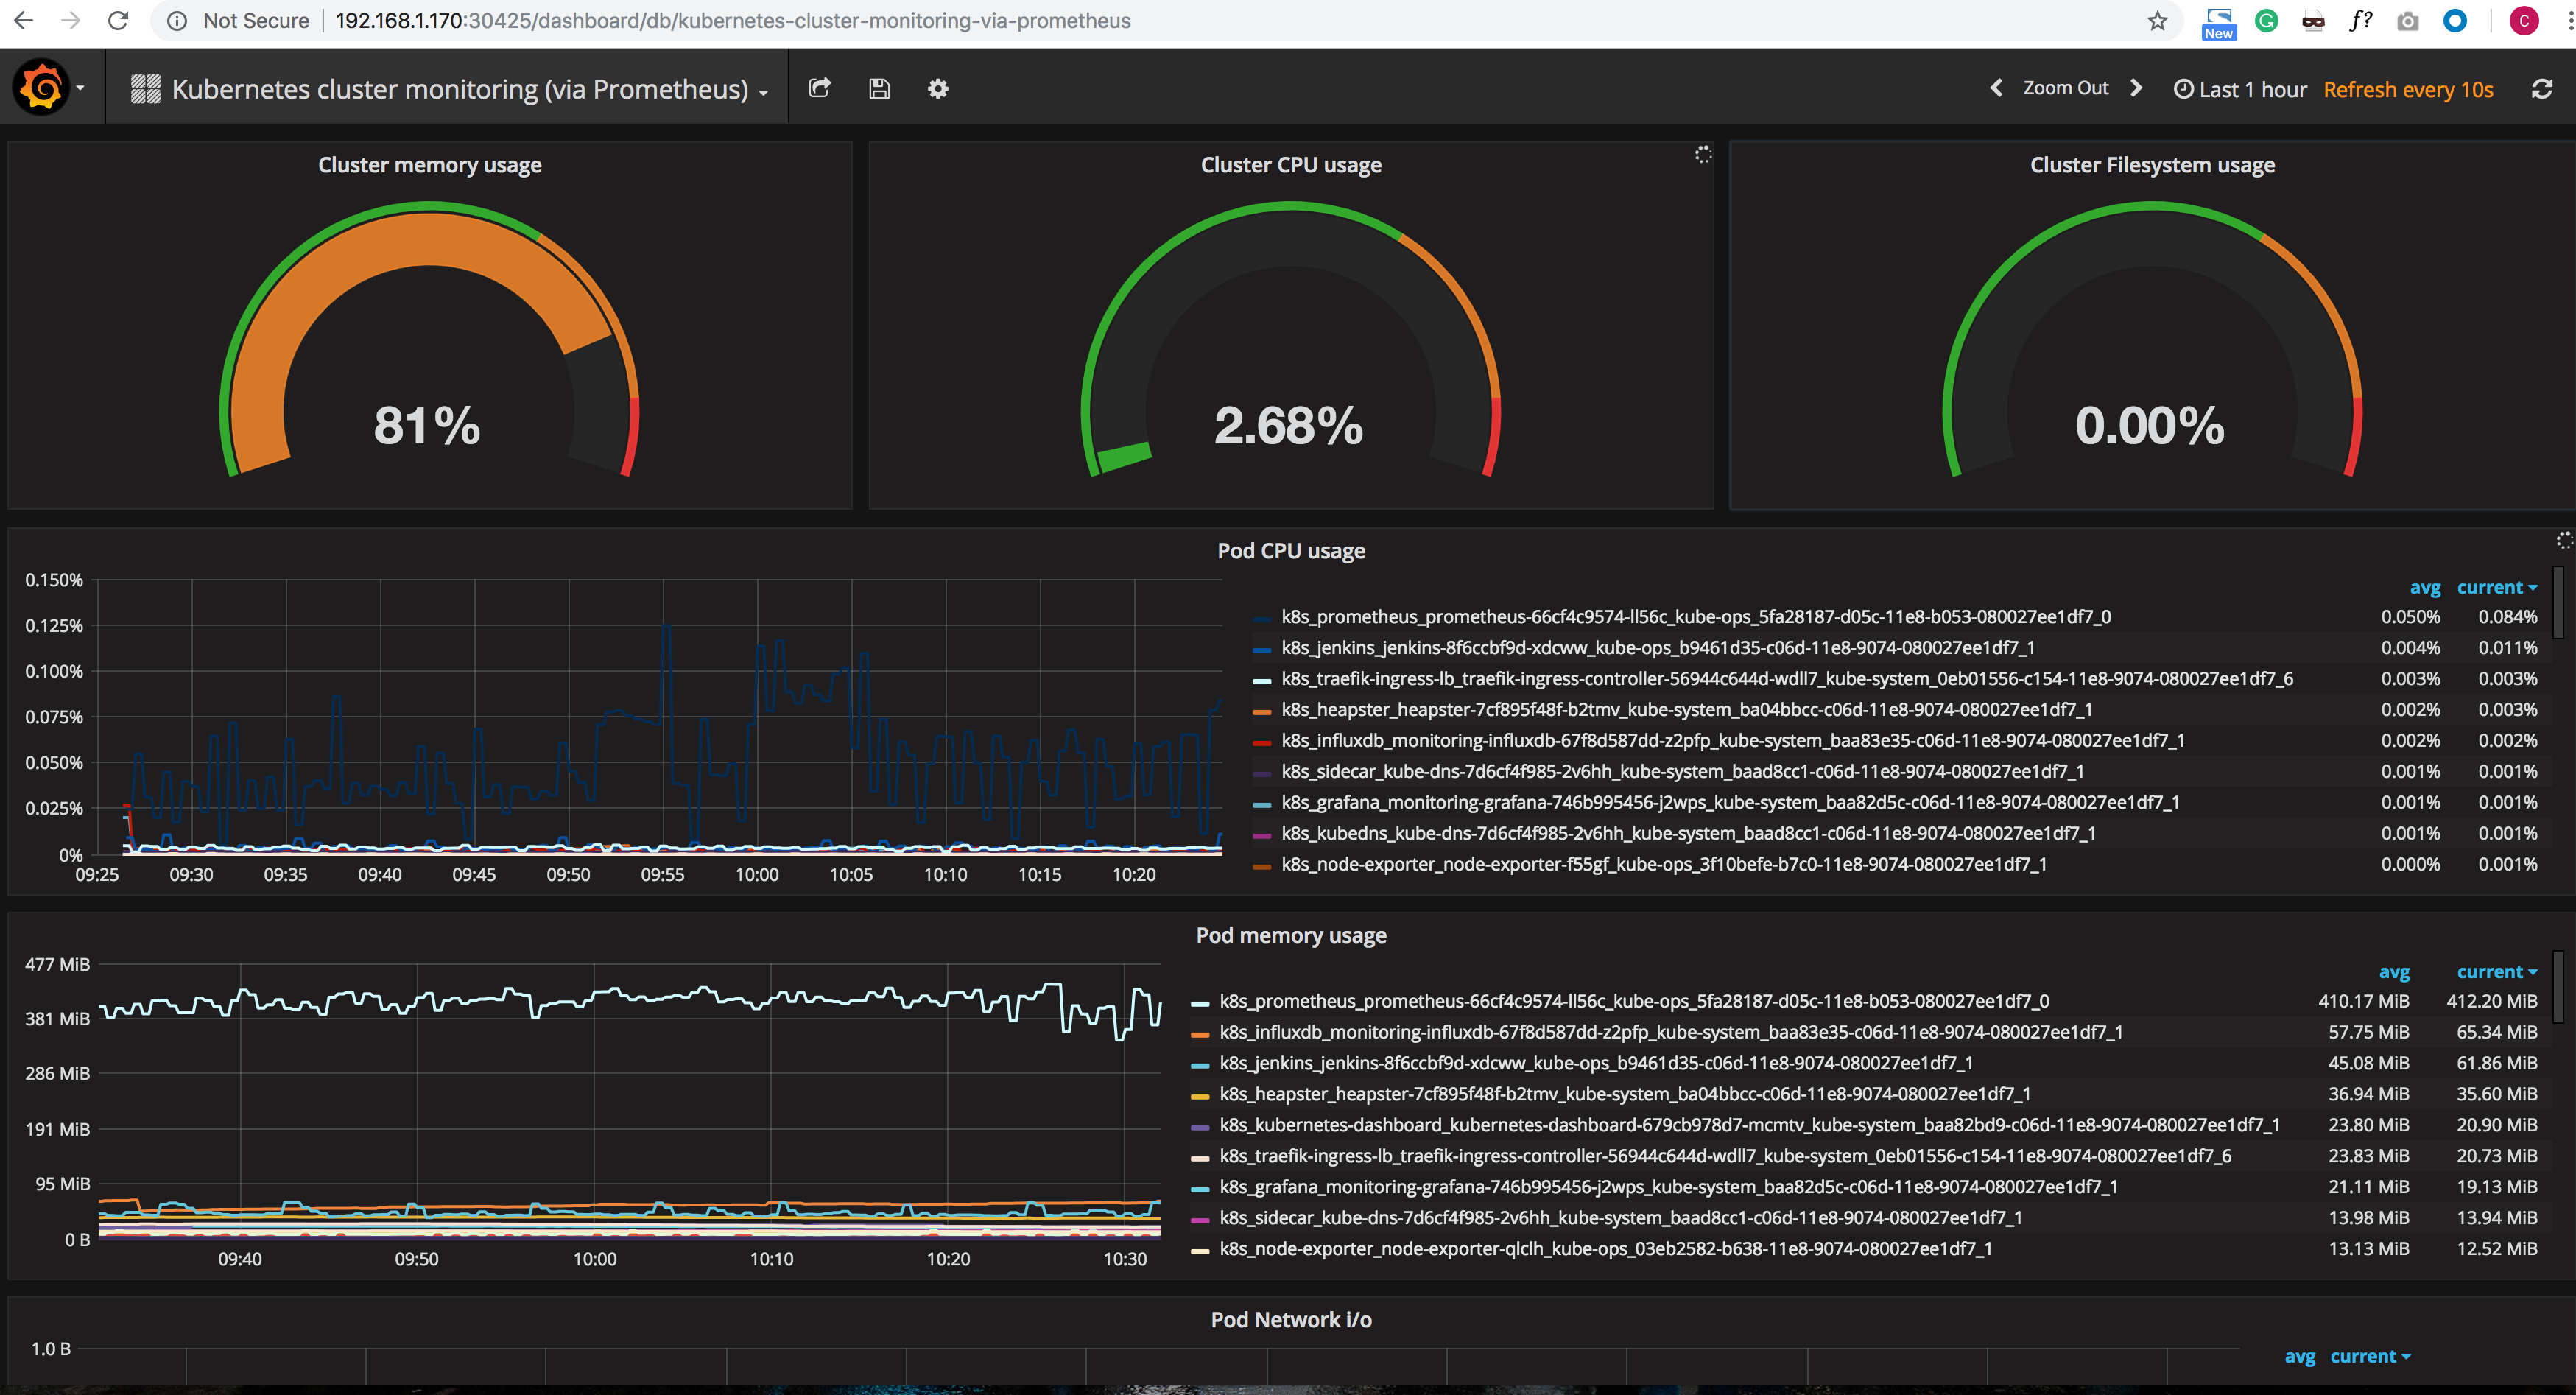This screenshot has width=2576, height=1395.
Task: Sort Pod memory usage legend by avg
Action: tap(2393, 972)
